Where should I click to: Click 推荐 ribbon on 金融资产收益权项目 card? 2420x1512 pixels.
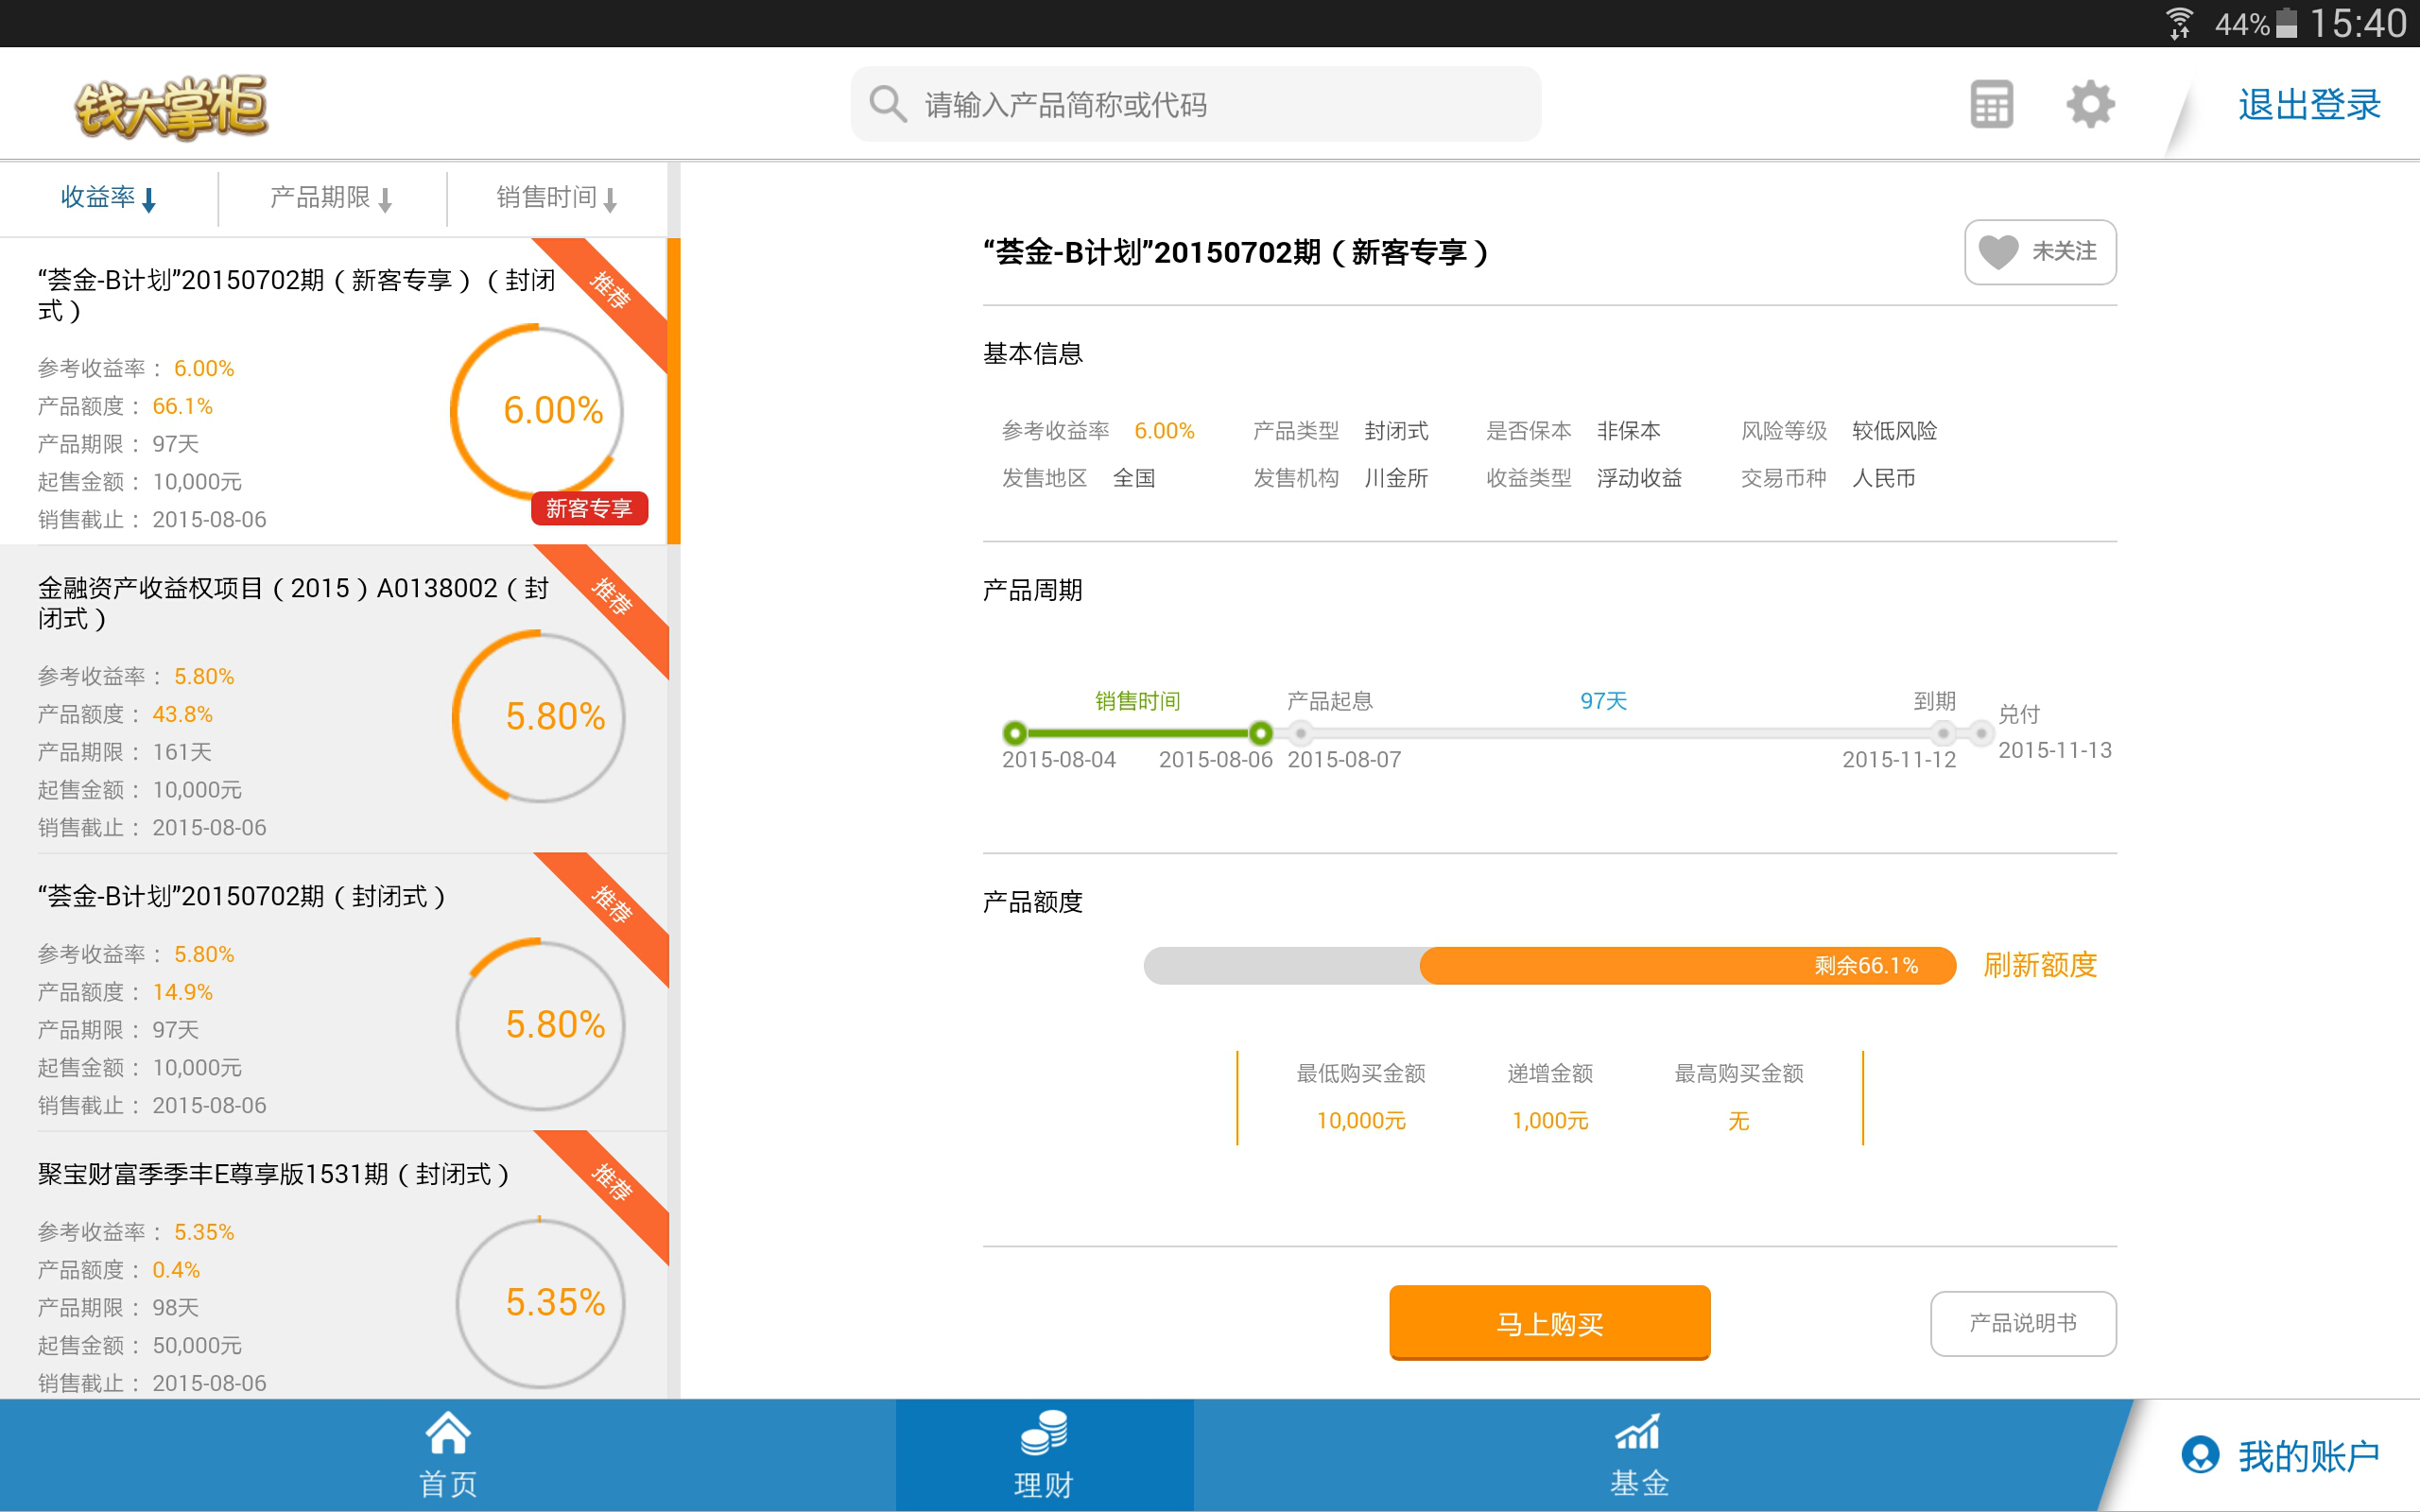tap(610, 598)
